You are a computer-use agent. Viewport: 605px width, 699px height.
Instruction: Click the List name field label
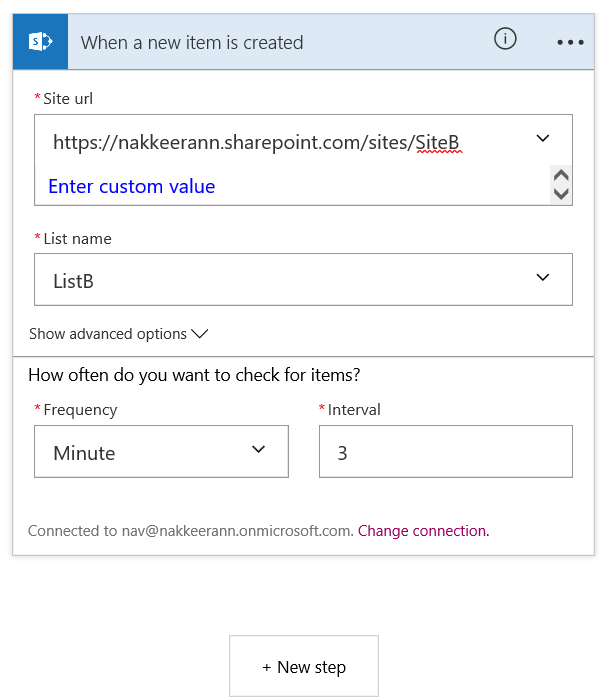pyautogui.click(x=77, y=239)
